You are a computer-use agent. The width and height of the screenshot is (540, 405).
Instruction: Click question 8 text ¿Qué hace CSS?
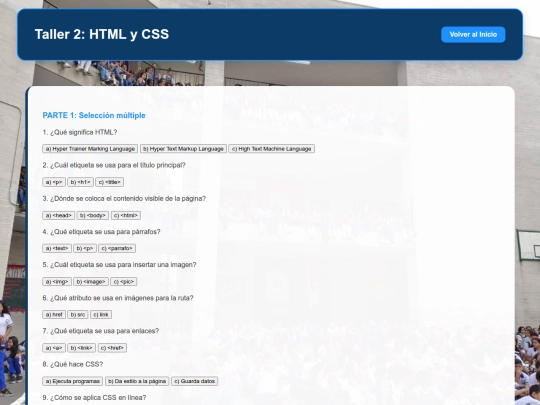point(73,364)
